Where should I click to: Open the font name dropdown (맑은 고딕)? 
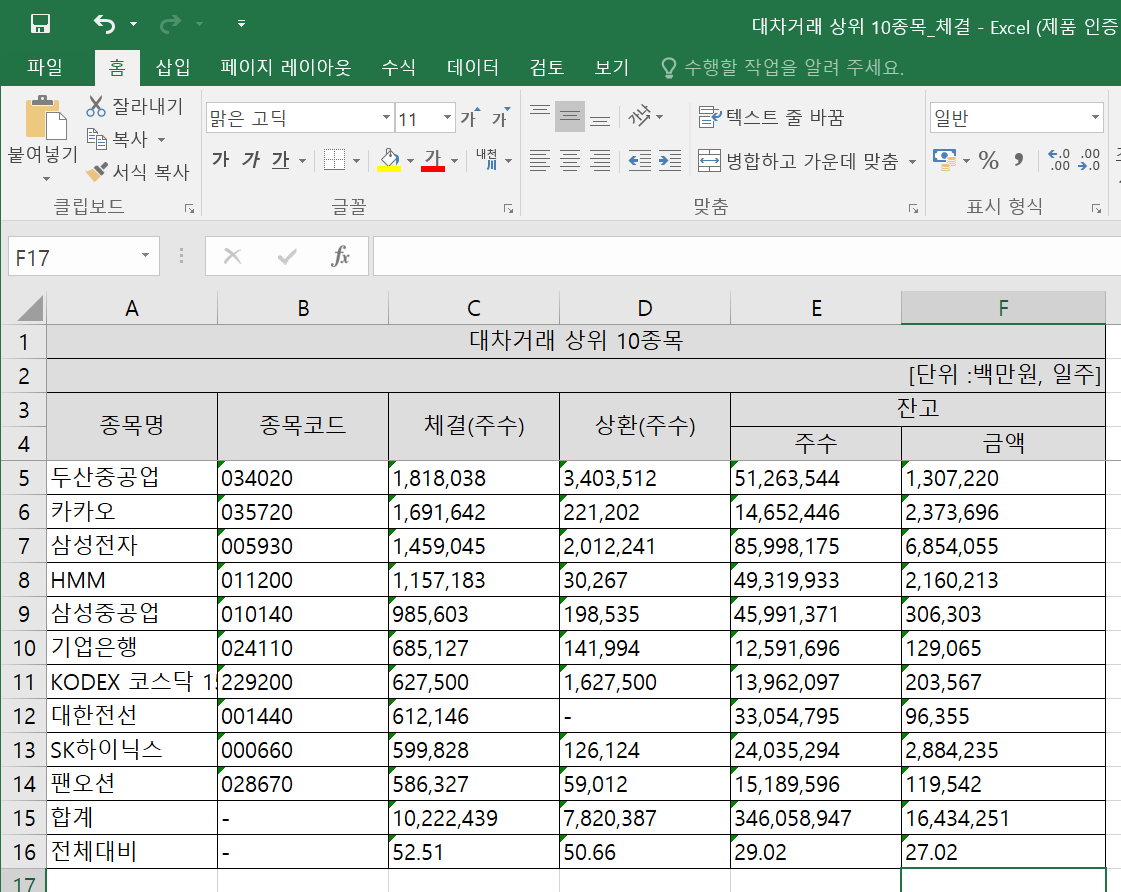click(386, 118)
